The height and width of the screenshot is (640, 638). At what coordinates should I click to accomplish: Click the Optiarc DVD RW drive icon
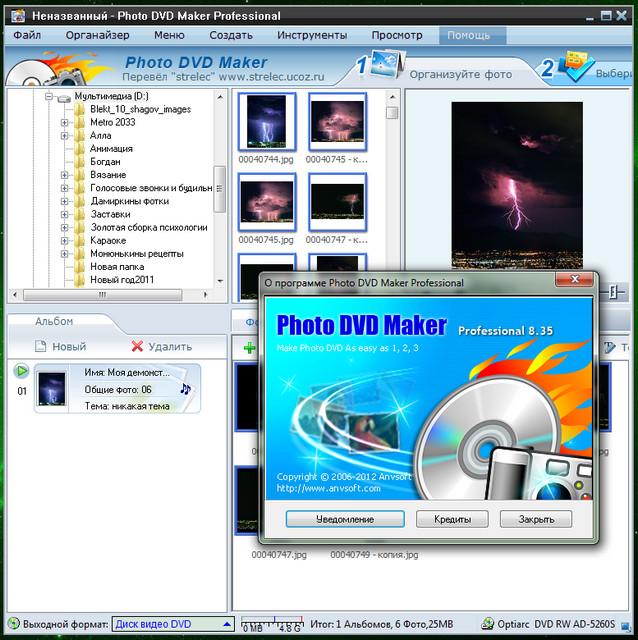(x=487, y=624)
